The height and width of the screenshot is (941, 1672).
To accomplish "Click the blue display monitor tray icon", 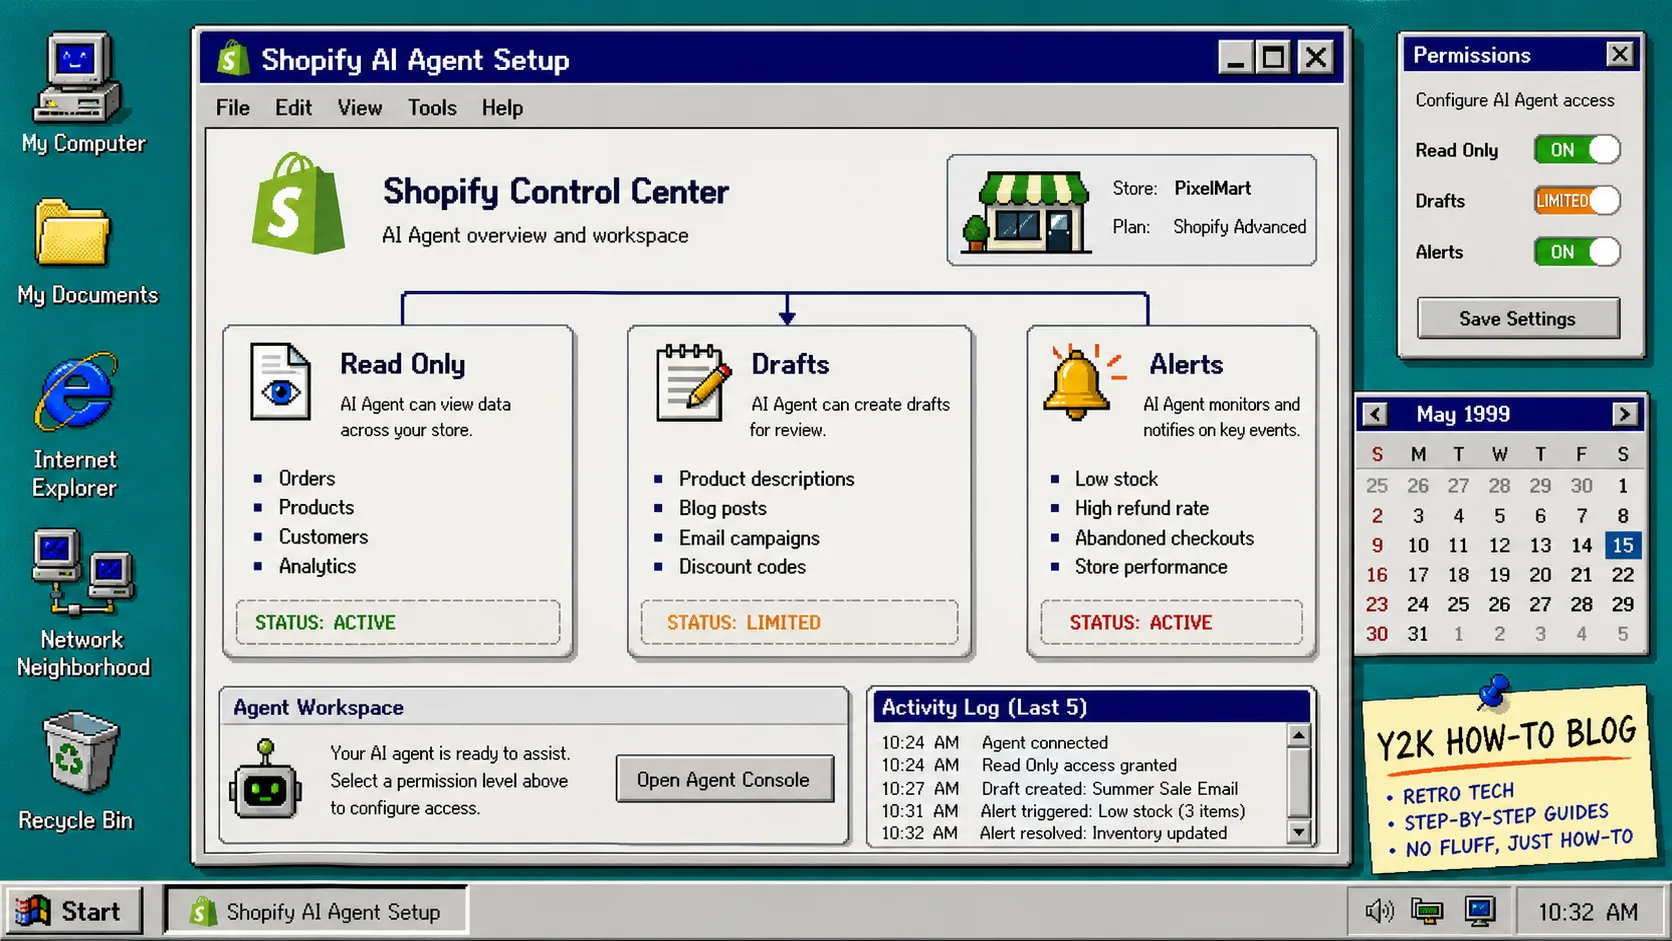I will (1479, 911).
